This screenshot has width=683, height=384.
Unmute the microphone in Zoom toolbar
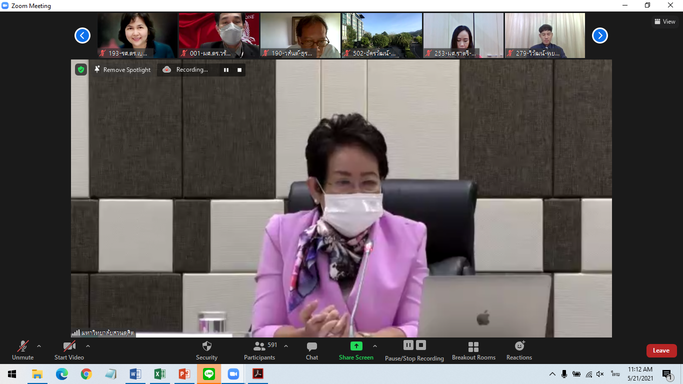click(x=23, y=350)
